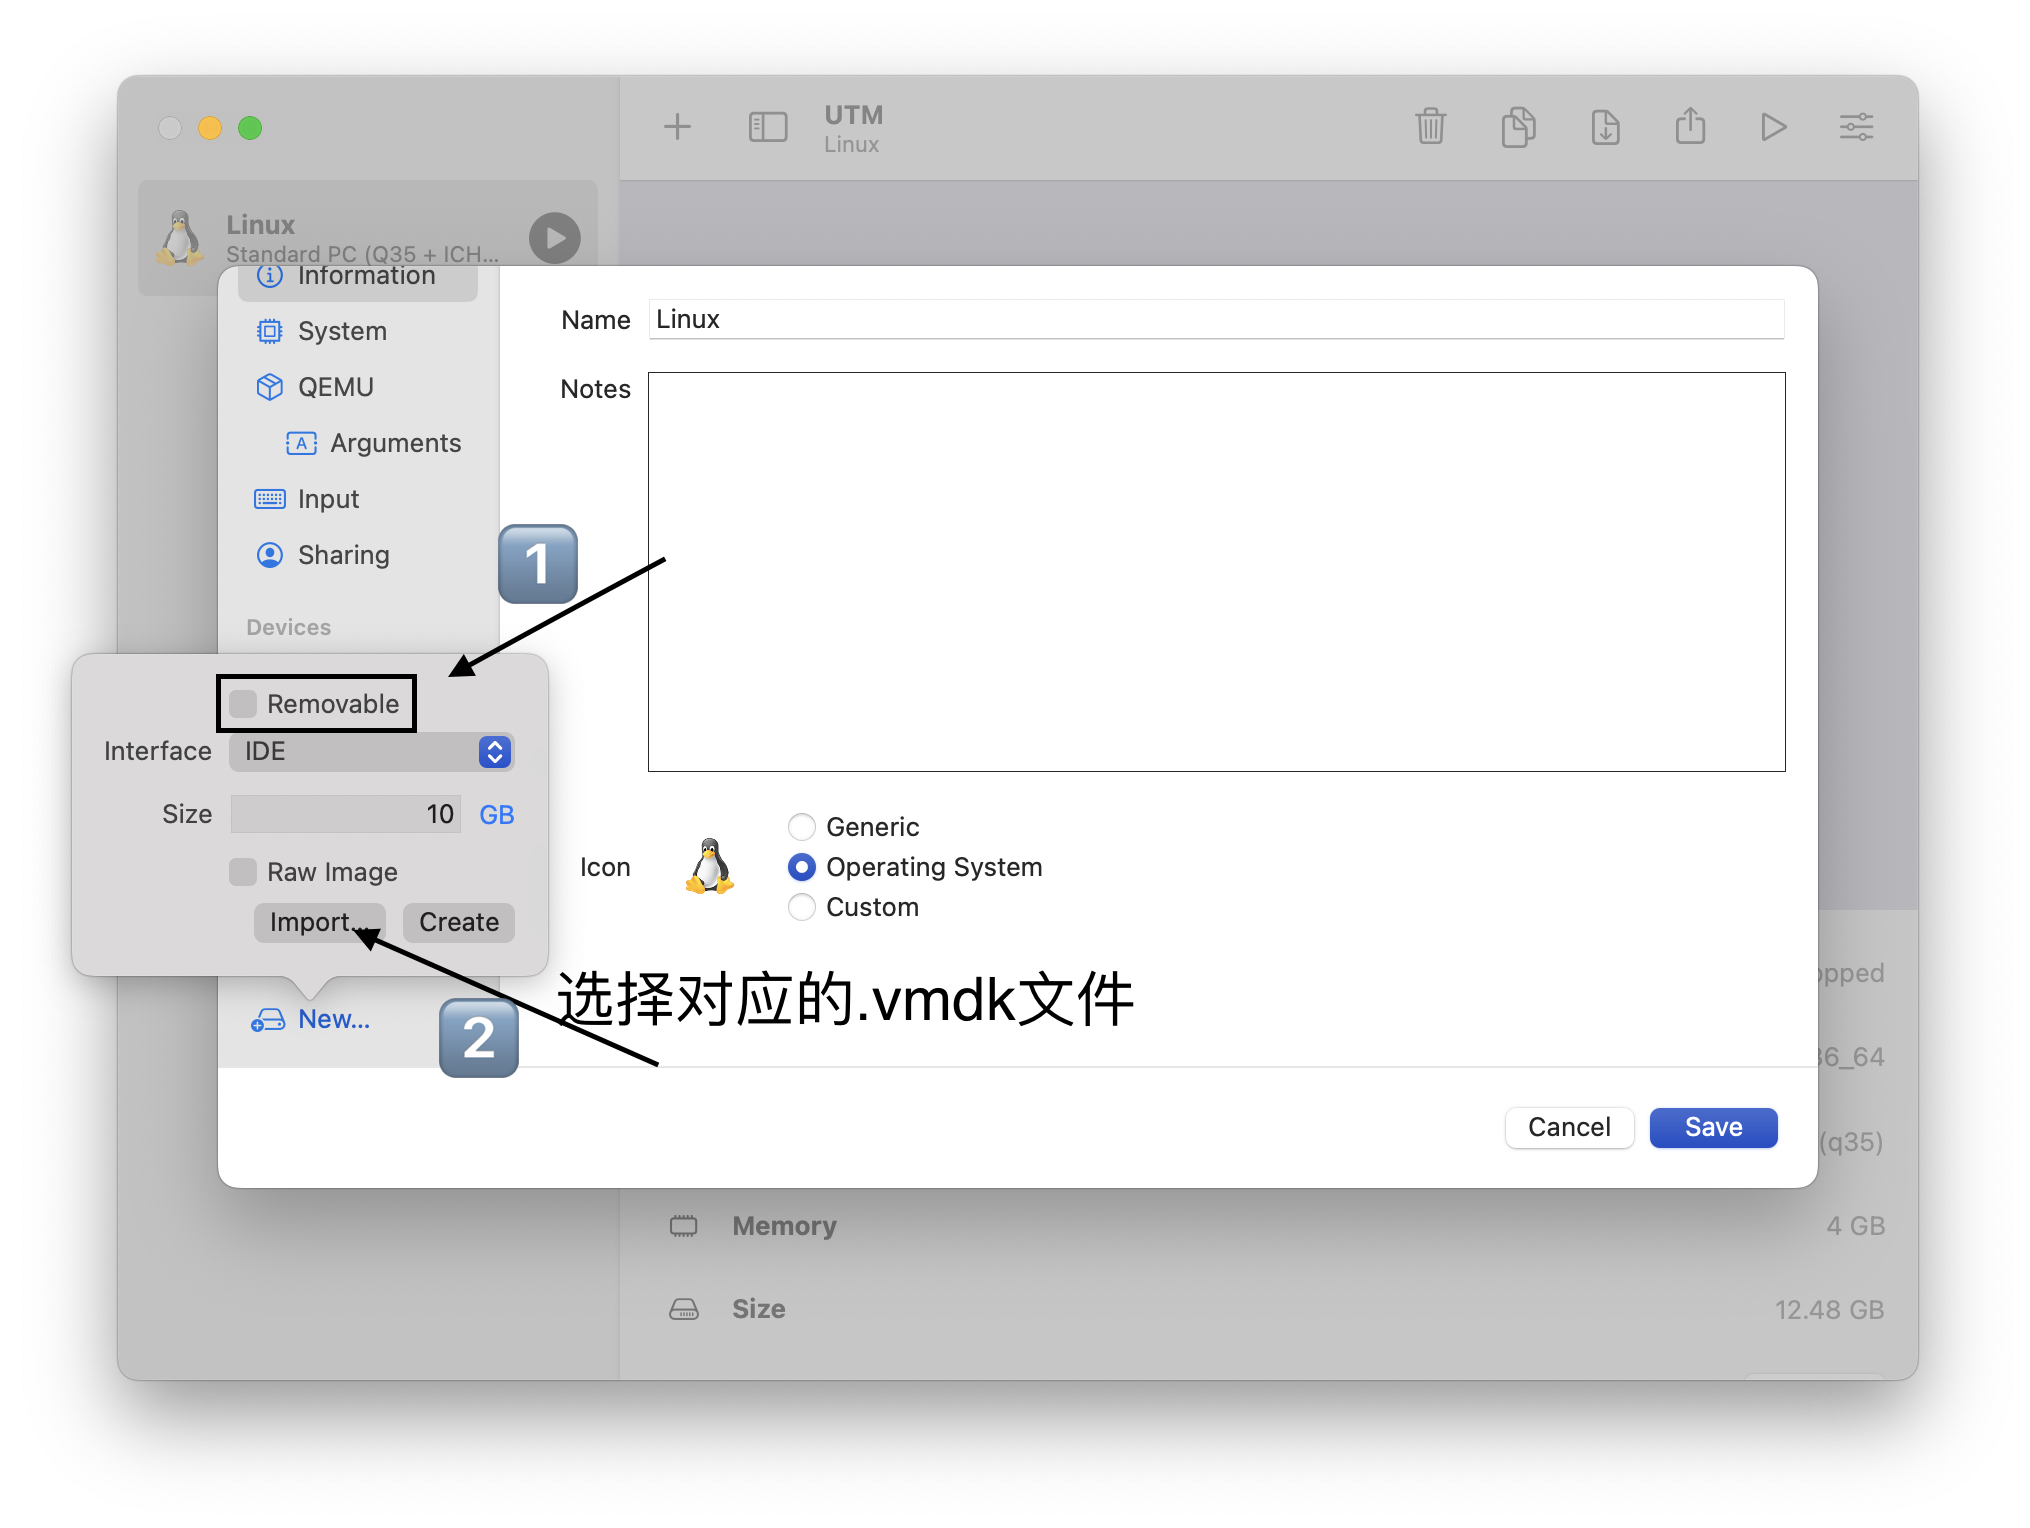
Task: Click the trash icon to delete the VM
Action: click(x=1430, y=127)
